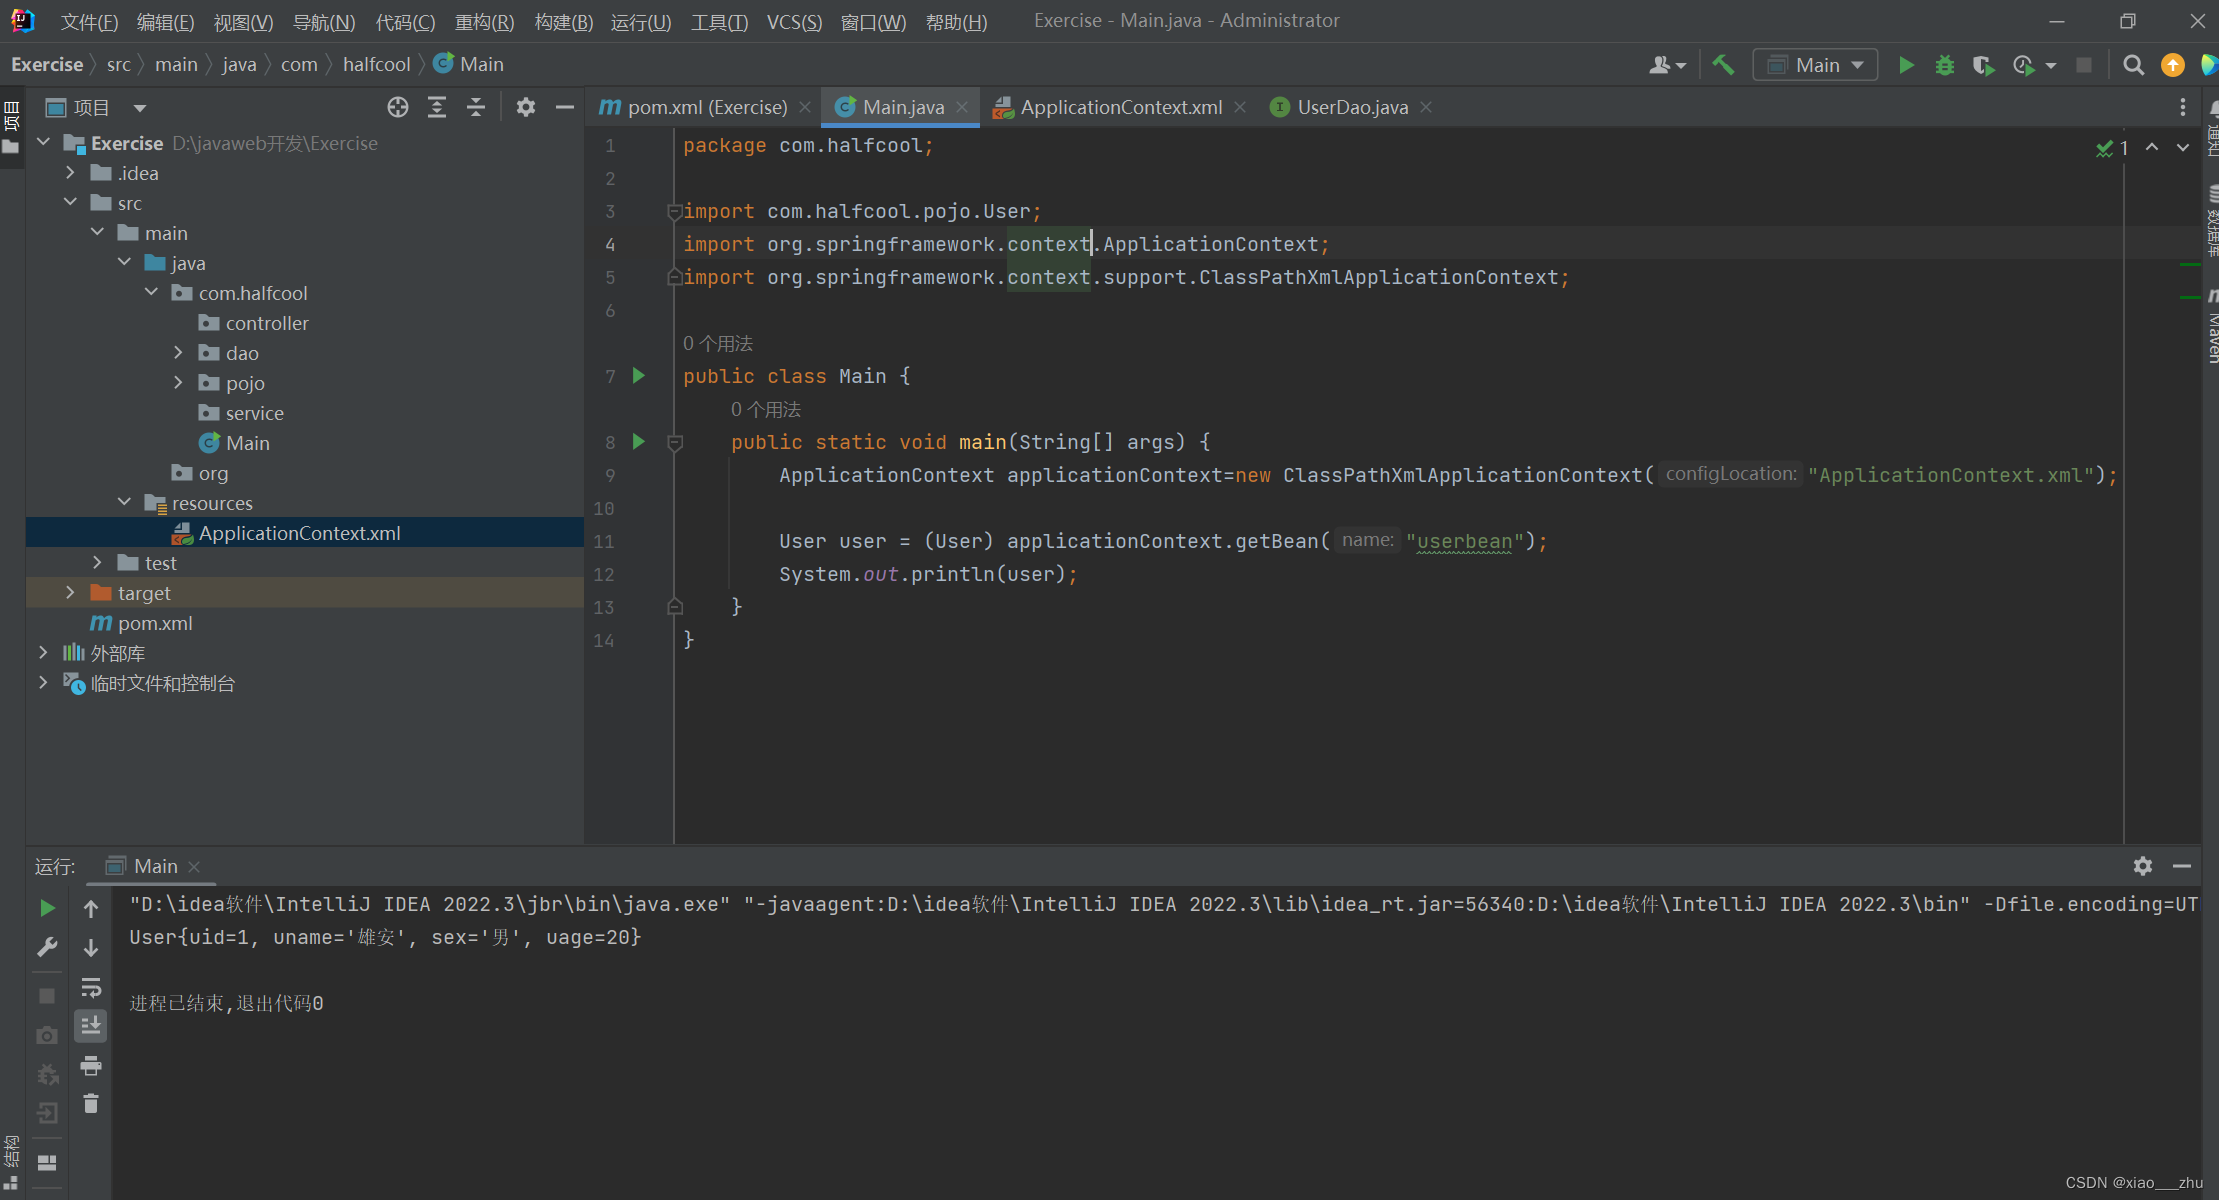This screenshot has width=2219, height=1200.
Task: Rerun Main from run console
Action: [x=47, y=908]
